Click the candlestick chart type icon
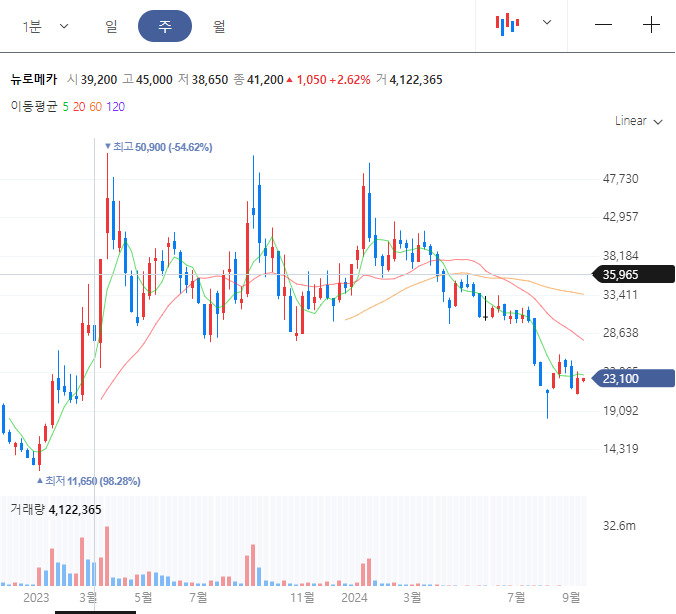 coord(507,24)
